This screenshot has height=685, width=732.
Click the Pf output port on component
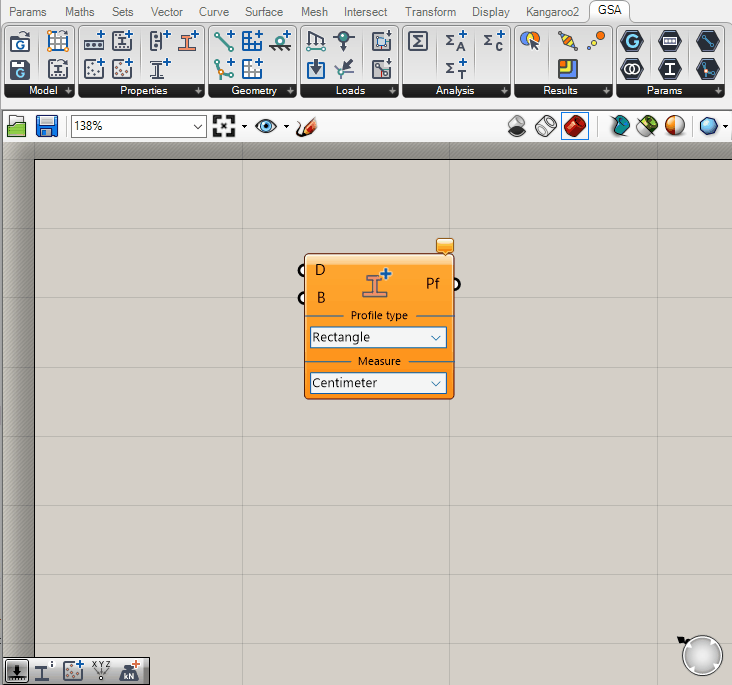click(456, 284)
